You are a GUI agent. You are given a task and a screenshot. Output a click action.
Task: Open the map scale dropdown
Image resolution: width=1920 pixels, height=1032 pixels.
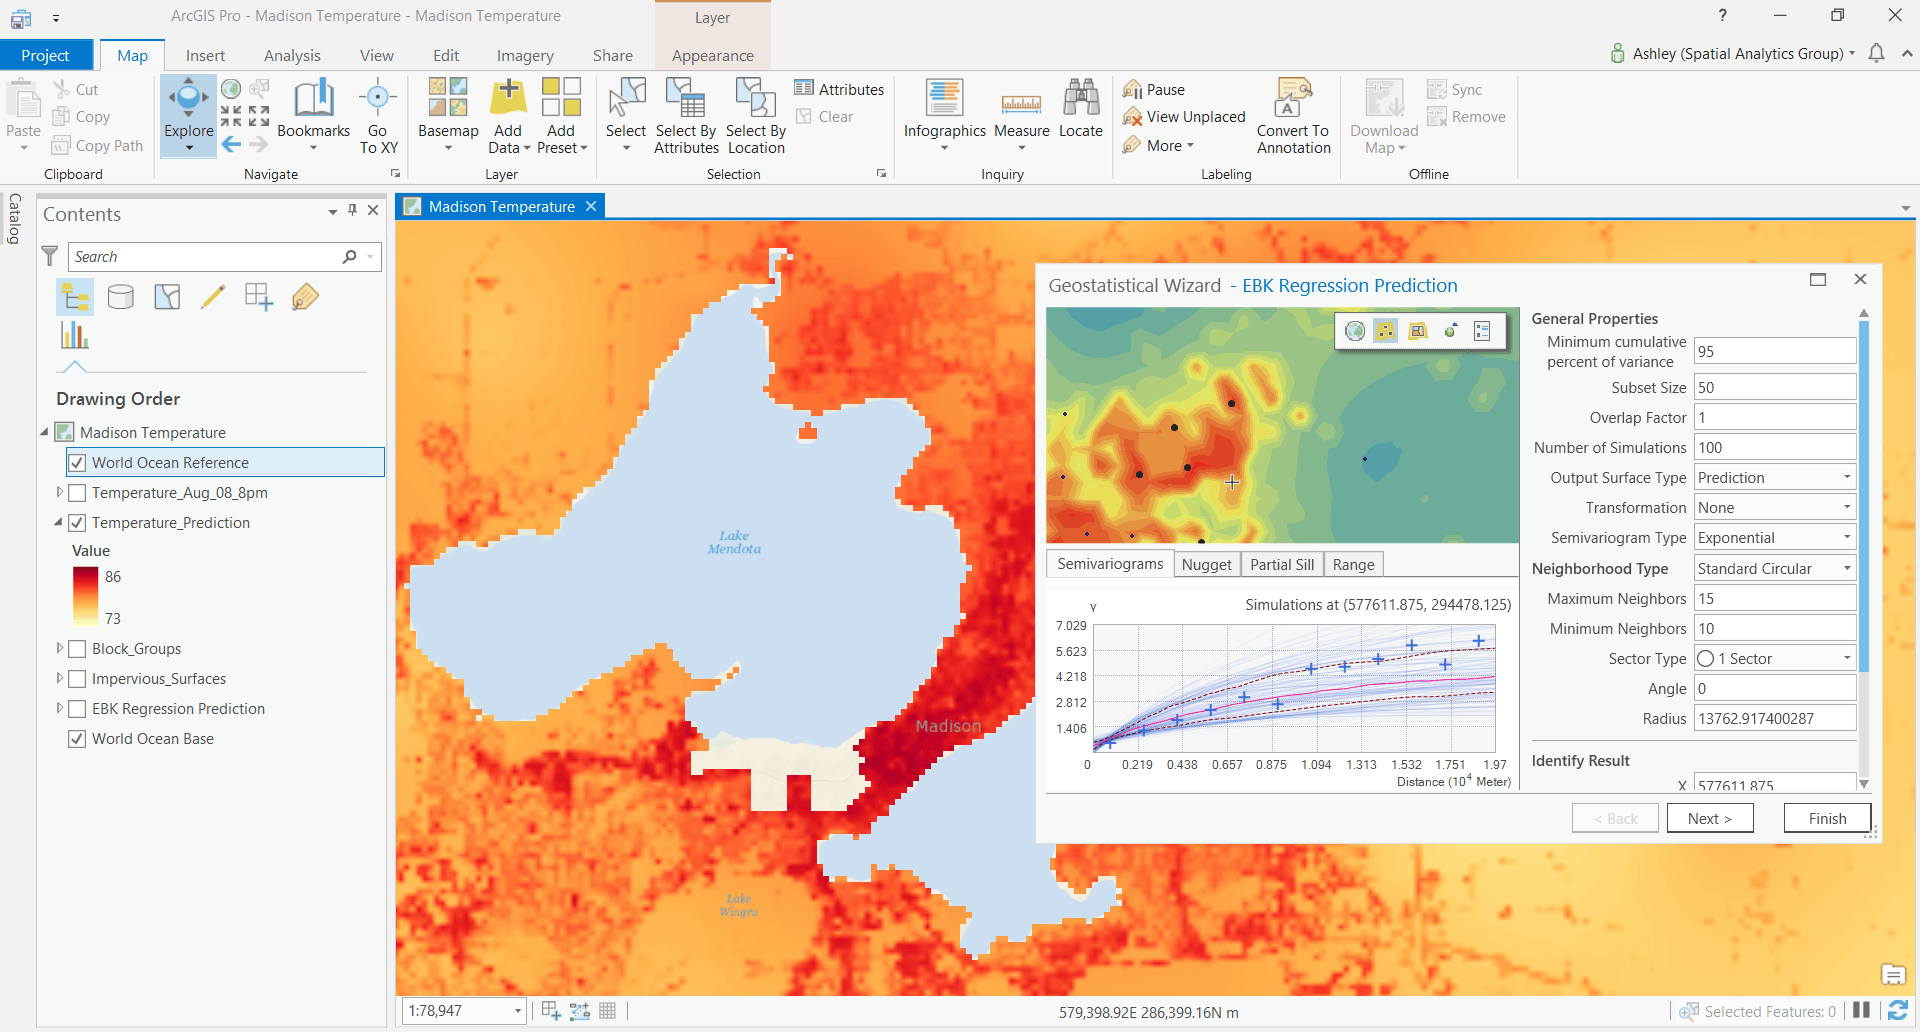(x=517, y=1011)
